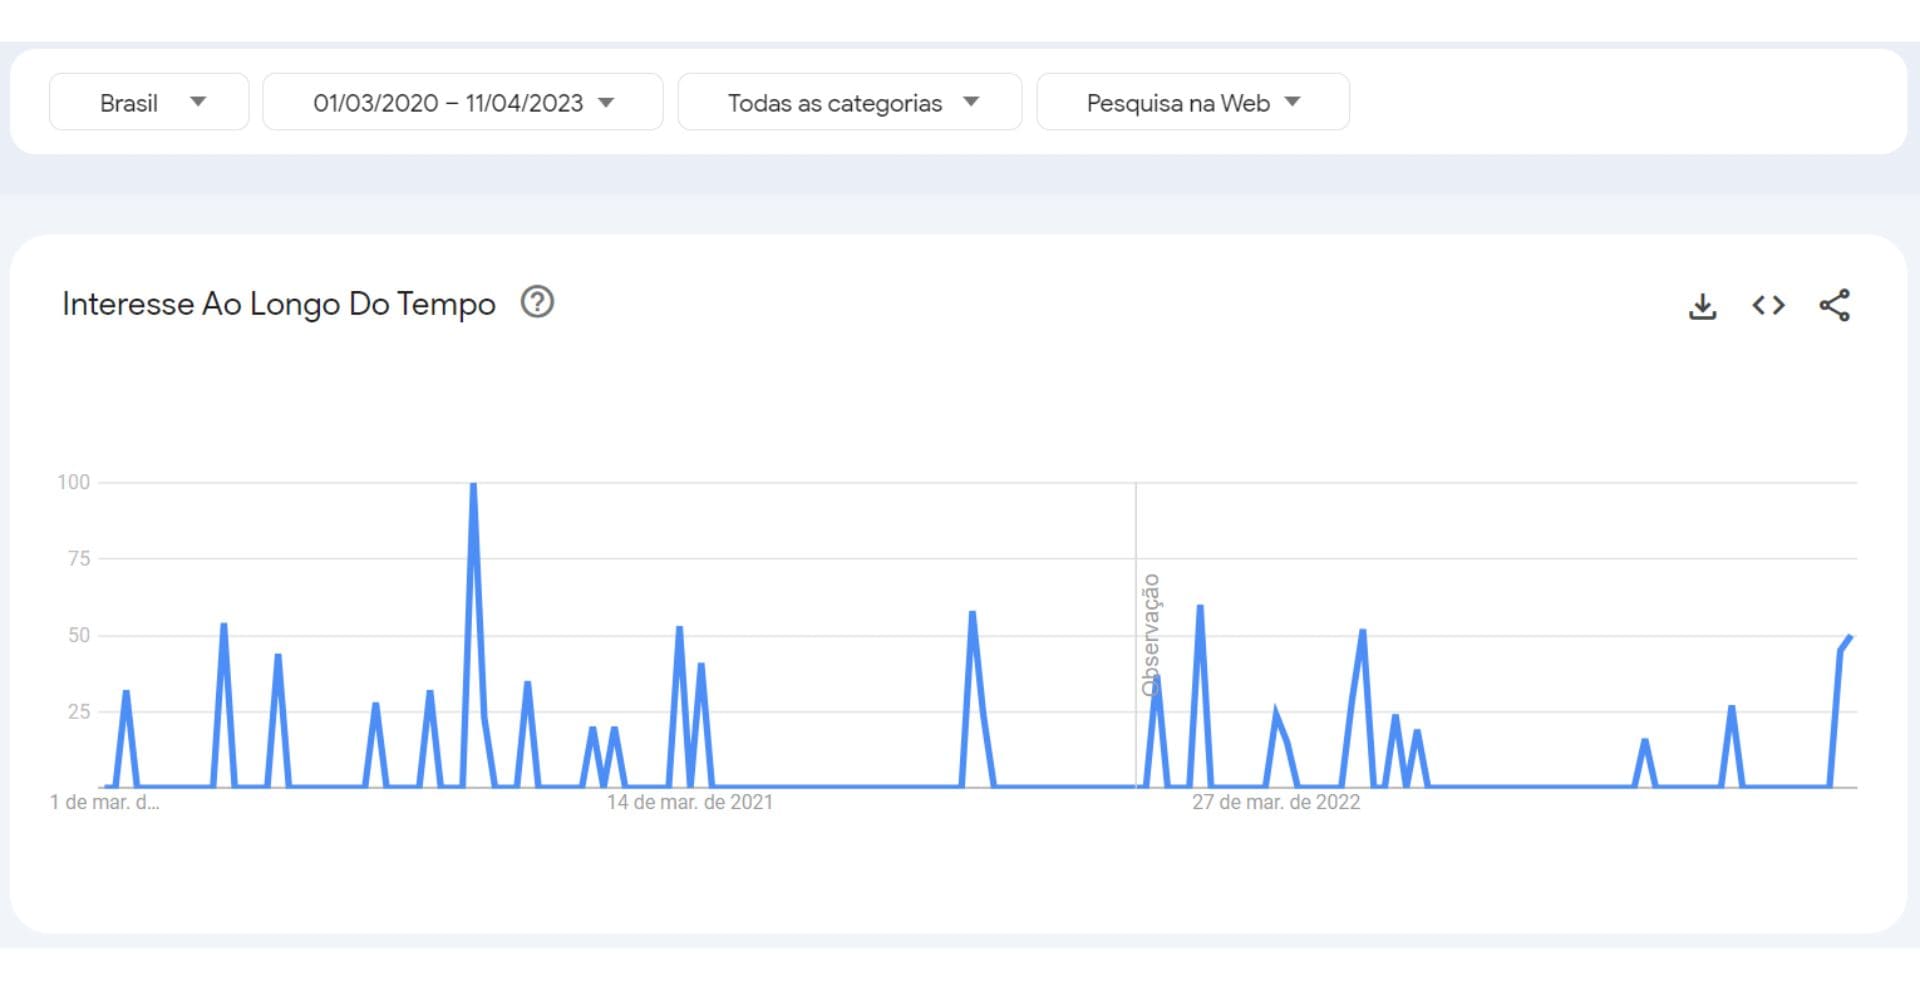The image size is (1920, 990).
Task: Click the embed code icon
Action: [1768, 306]
